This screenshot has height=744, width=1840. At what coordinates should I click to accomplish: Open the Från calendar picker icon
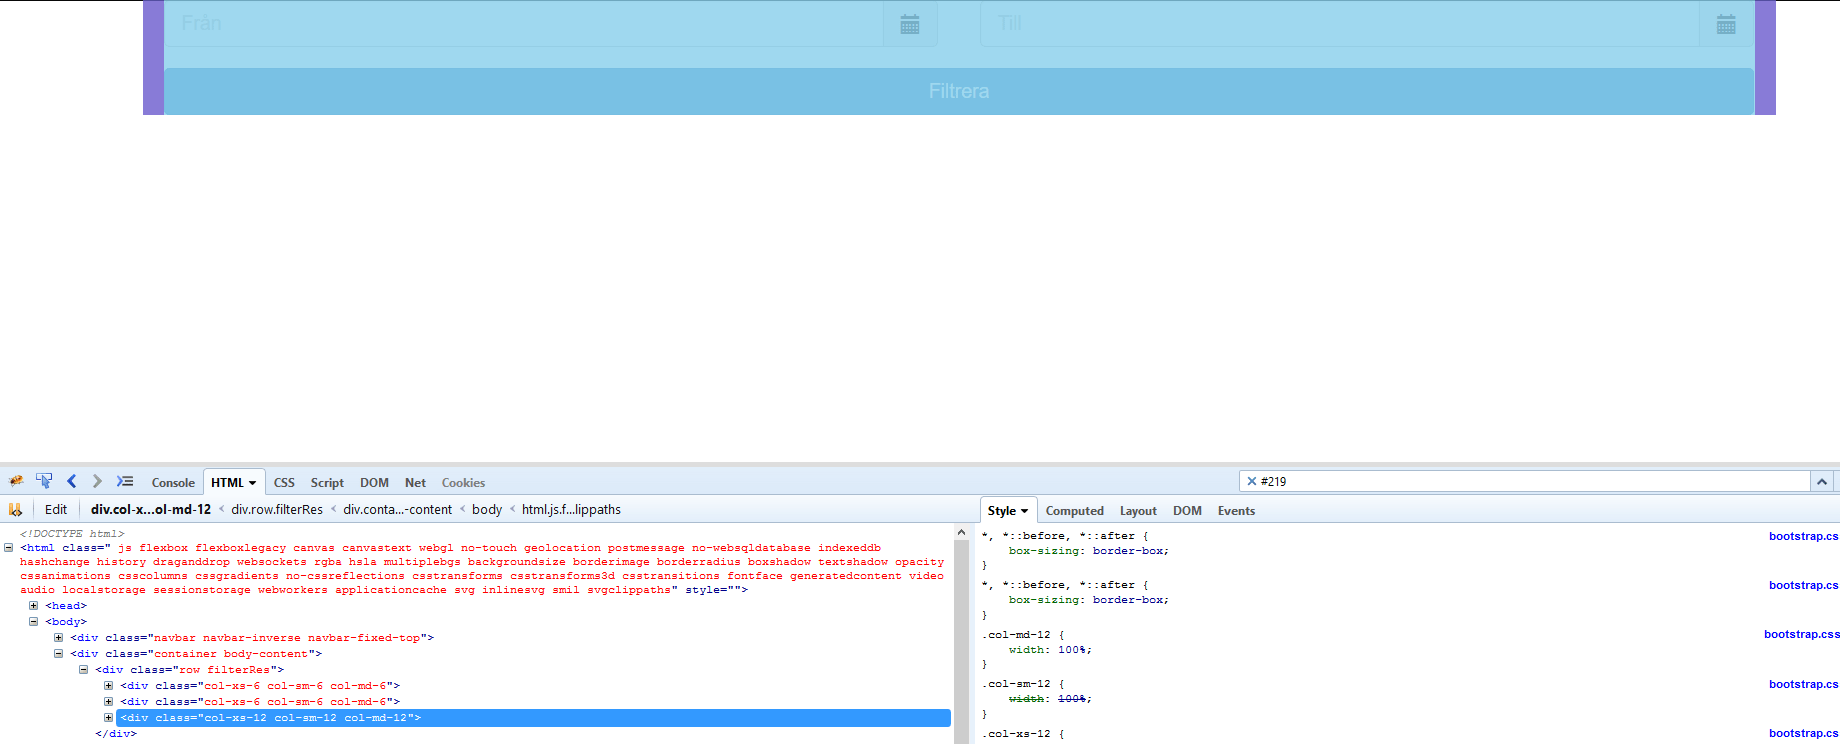point(910,24)
